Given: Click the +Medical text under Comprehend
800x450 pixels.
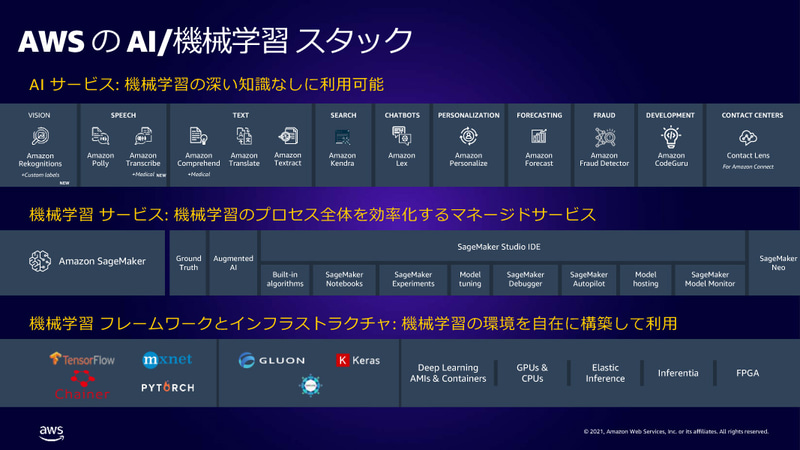Looking at the screenshot, I should tap(198, 174).
